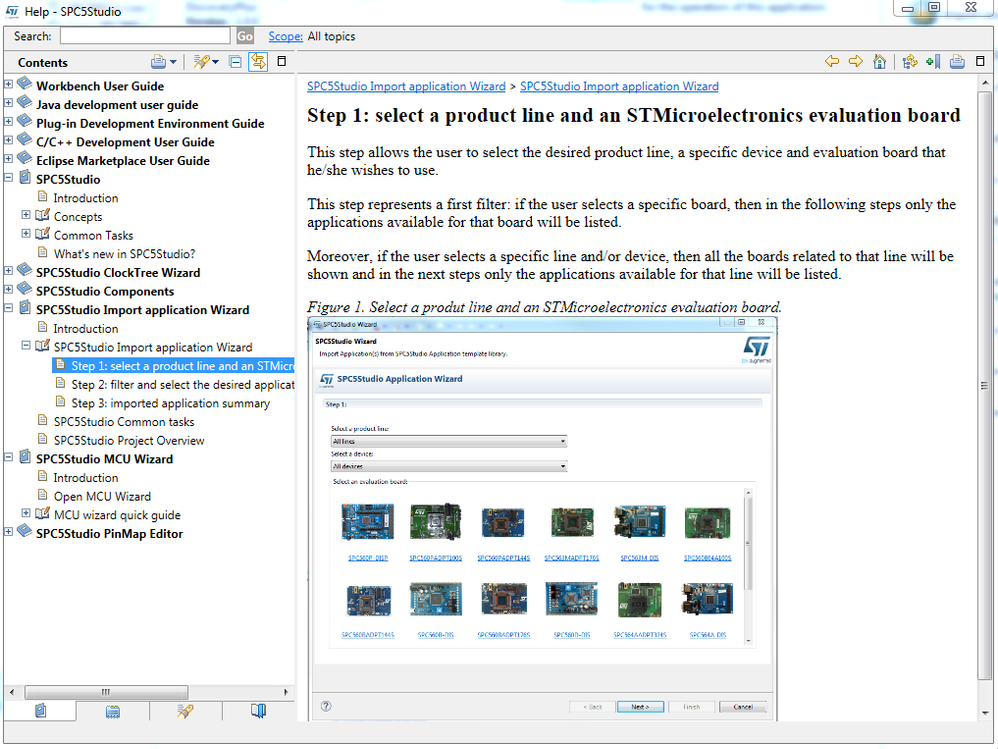Open Step 3: imported application summary topic

click(171, 403)
